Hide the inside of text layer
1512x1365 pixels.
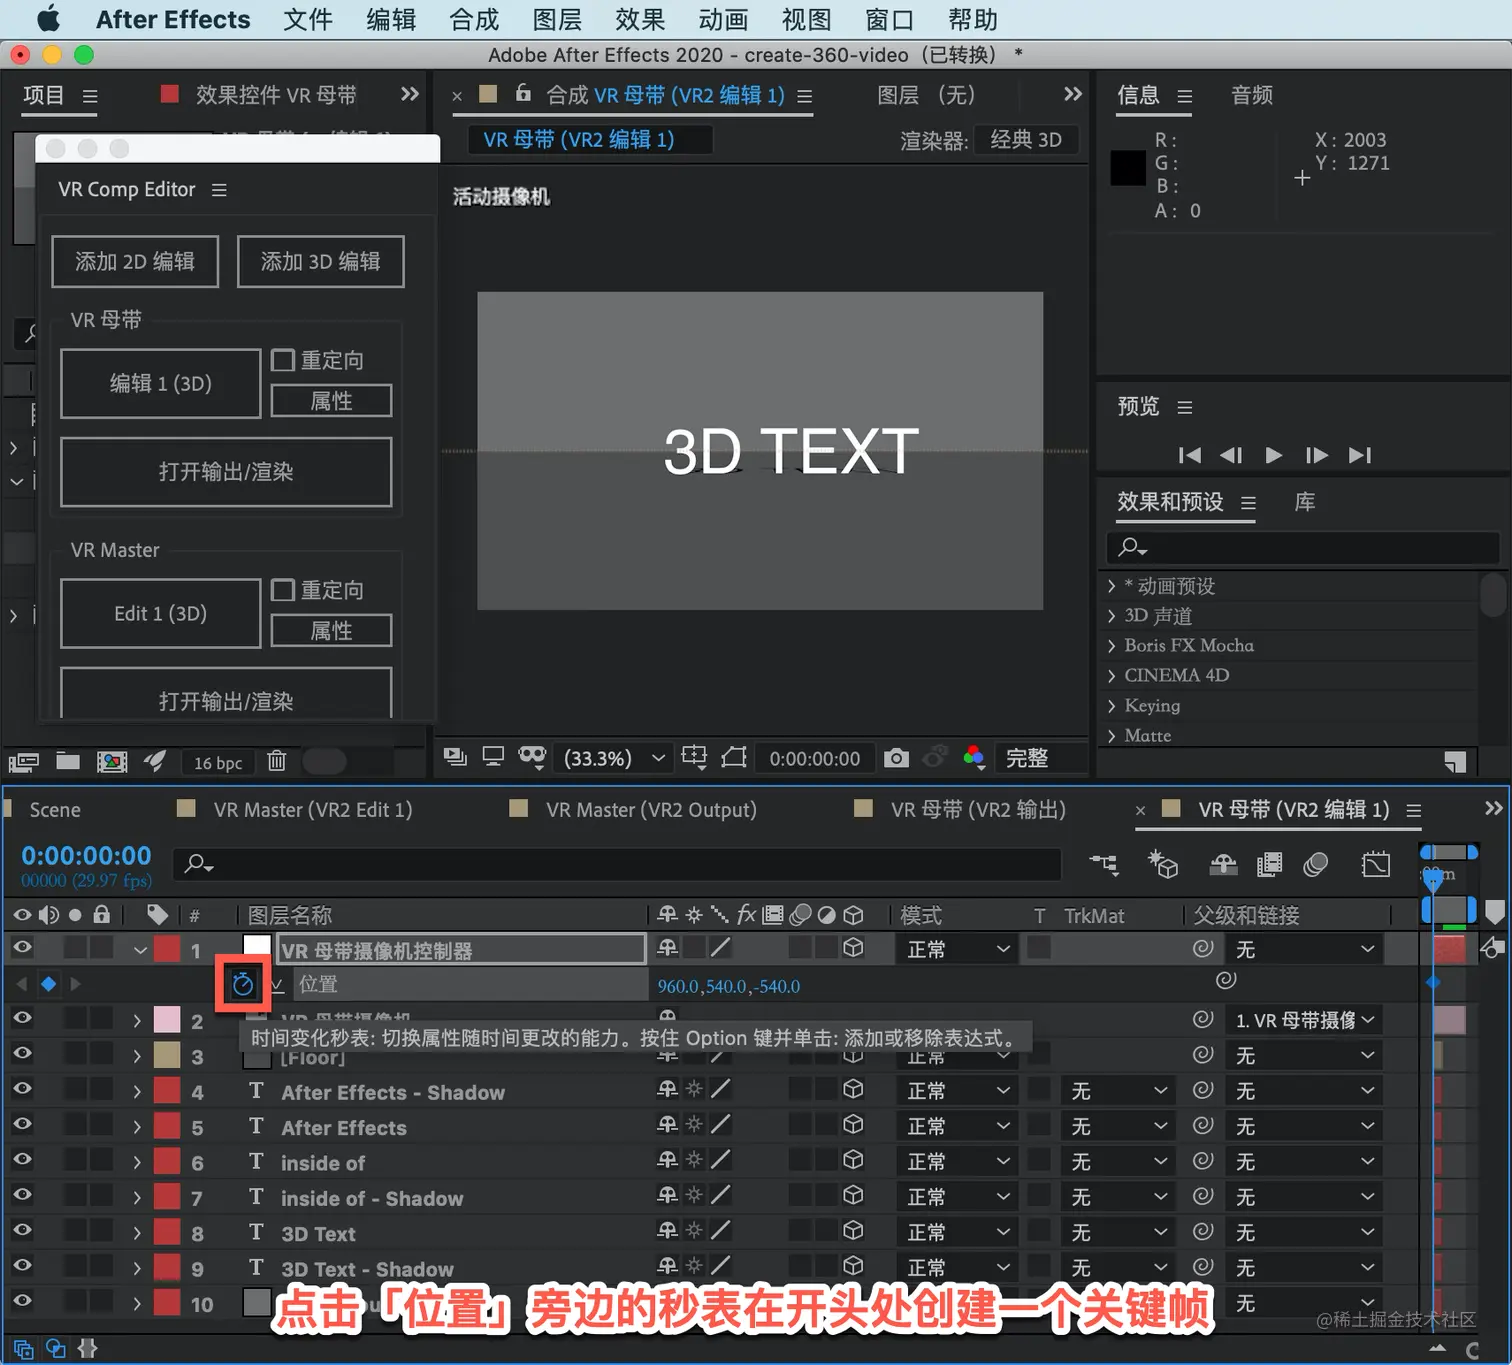click(x=22, y=1160)
